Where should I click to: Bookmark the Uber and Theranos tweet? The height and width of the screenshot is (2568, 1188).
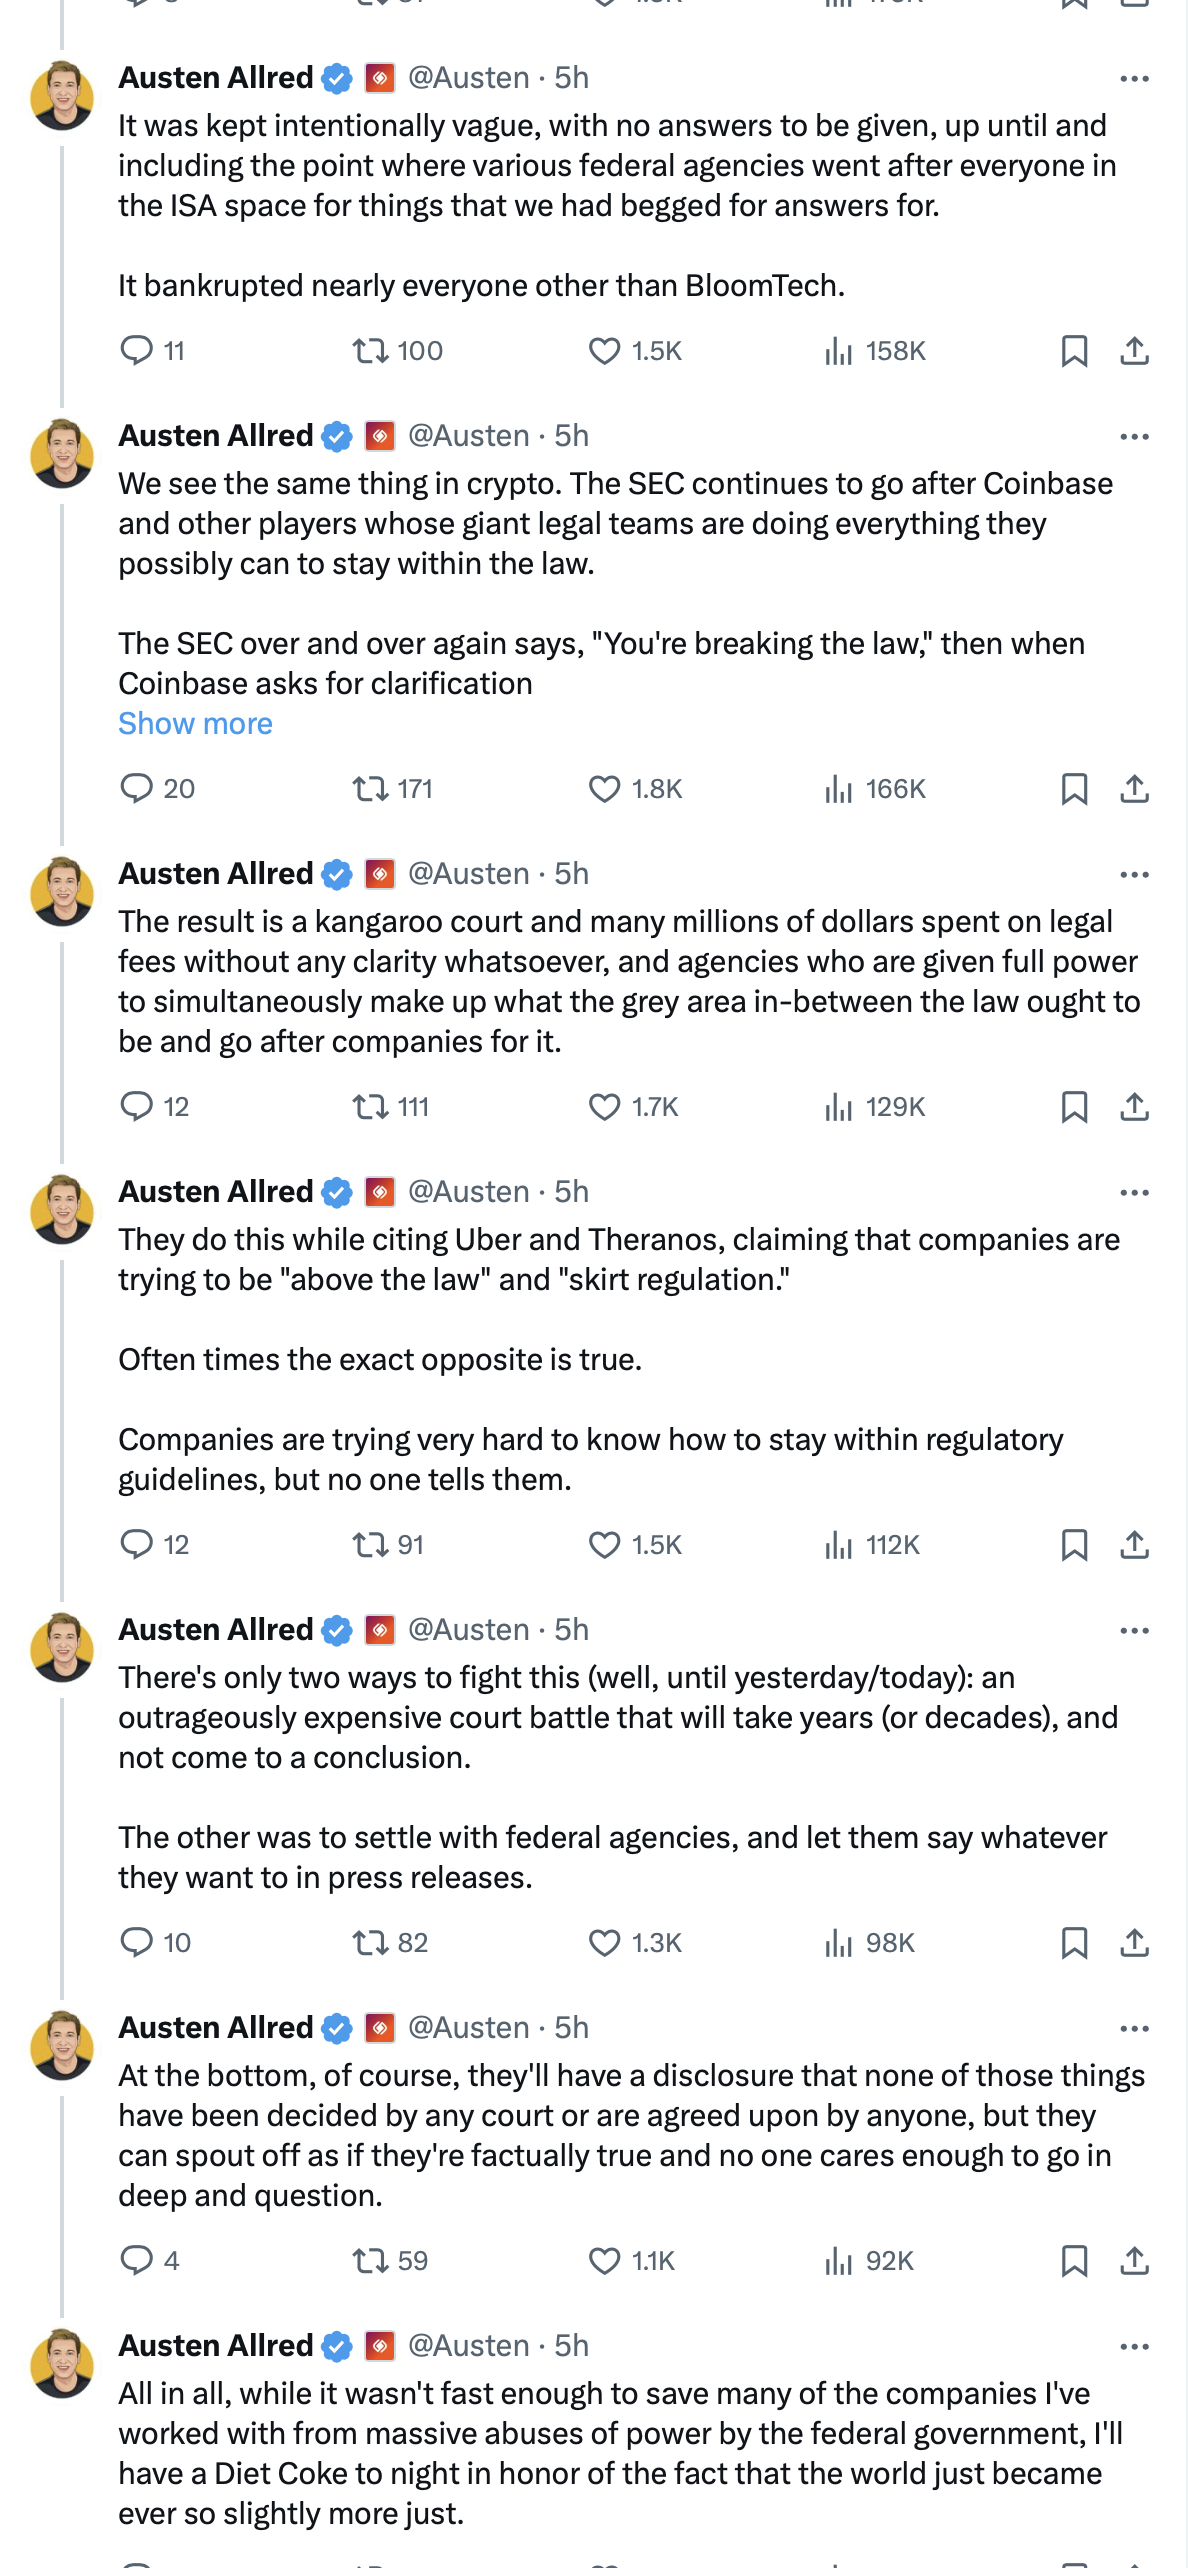[1074, 1545]
